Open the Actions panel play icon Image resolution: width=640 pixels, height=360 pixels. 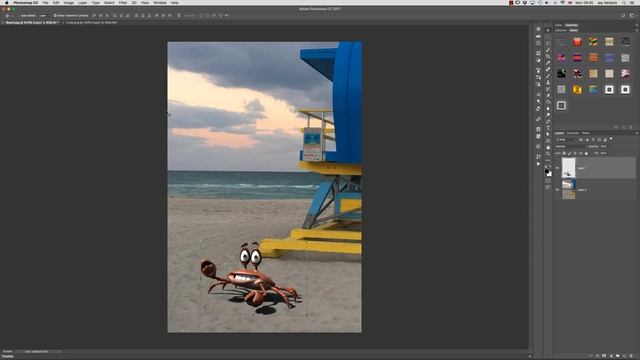(x=538, y=164)
